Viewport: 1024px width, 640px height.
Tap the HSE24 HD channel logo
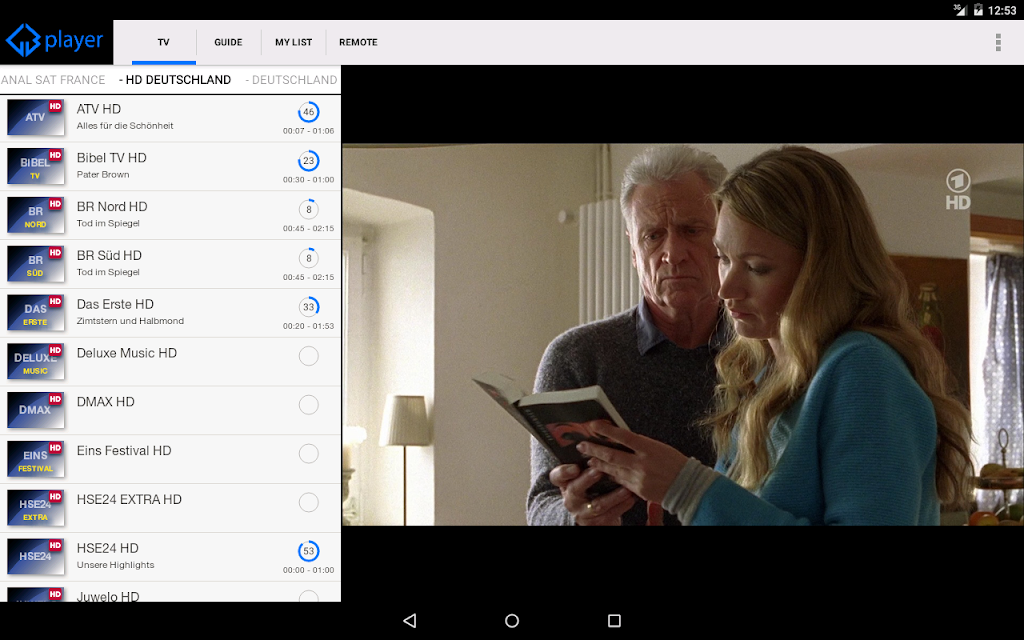click(x=36, y=556)
